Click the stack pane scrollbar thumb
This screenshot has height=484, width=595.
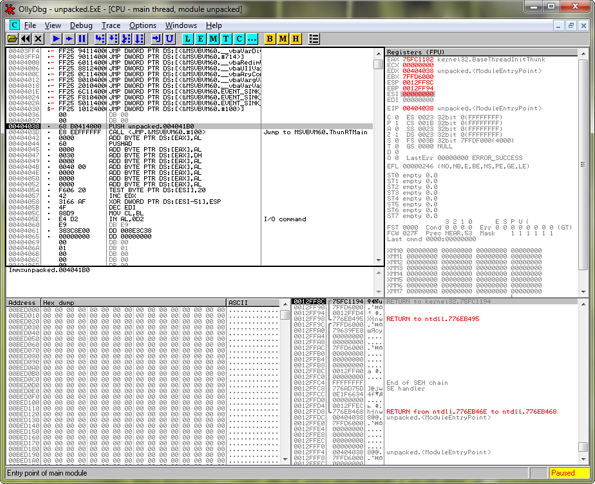click(x=584, y=446)
